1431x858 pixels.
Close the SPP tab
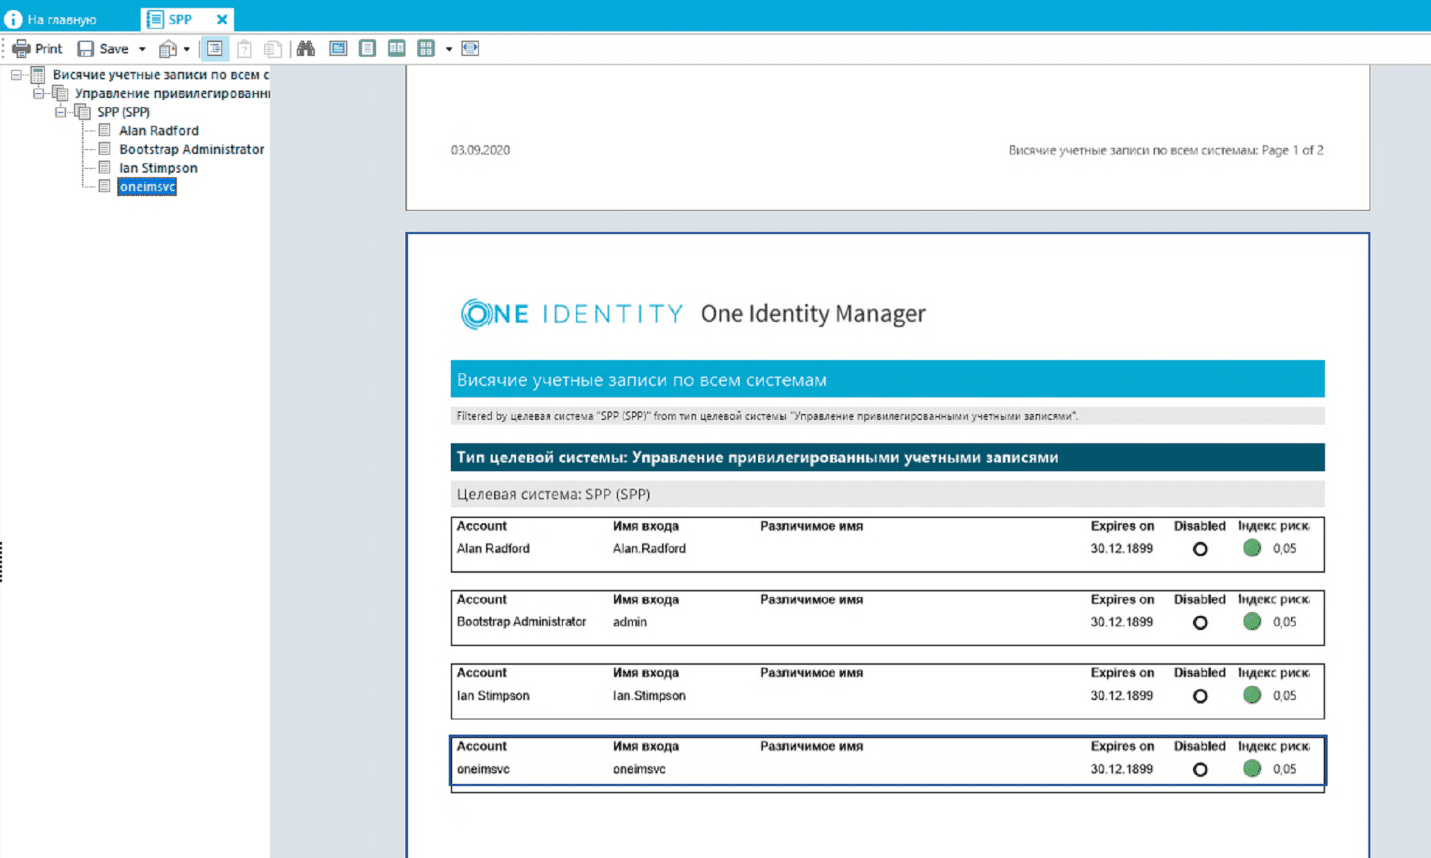222,19
